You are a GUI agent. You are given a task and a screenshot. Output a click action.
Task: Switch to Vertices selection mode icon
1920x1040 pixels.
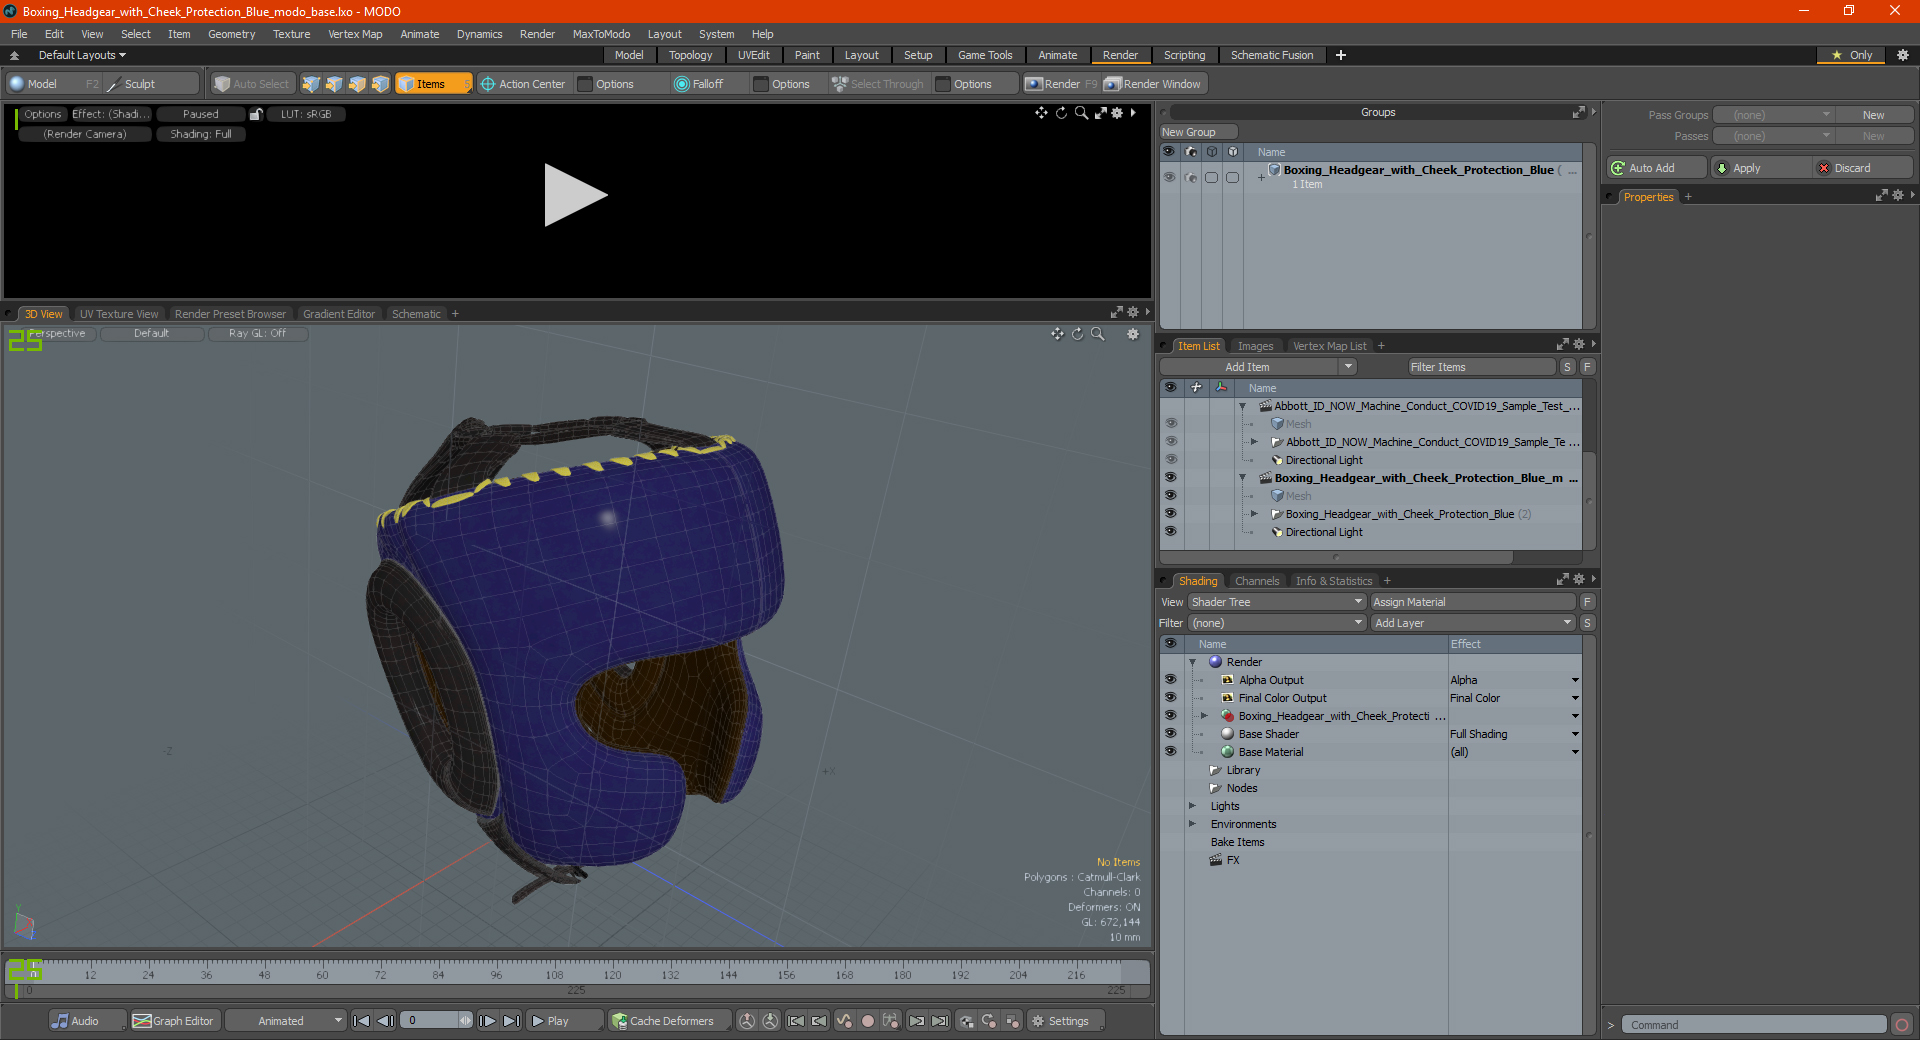(311, 84)
